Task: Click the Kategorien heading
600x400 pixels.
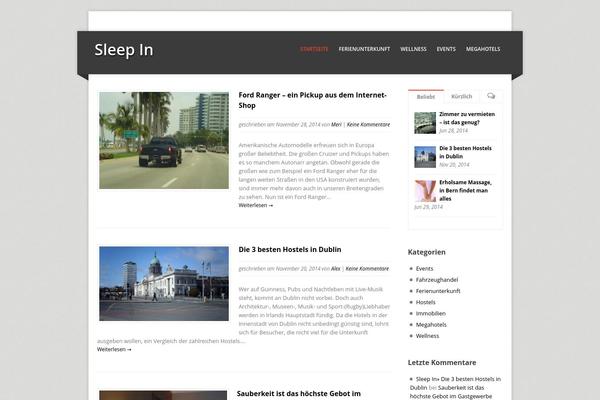Action: coord(427,252)
